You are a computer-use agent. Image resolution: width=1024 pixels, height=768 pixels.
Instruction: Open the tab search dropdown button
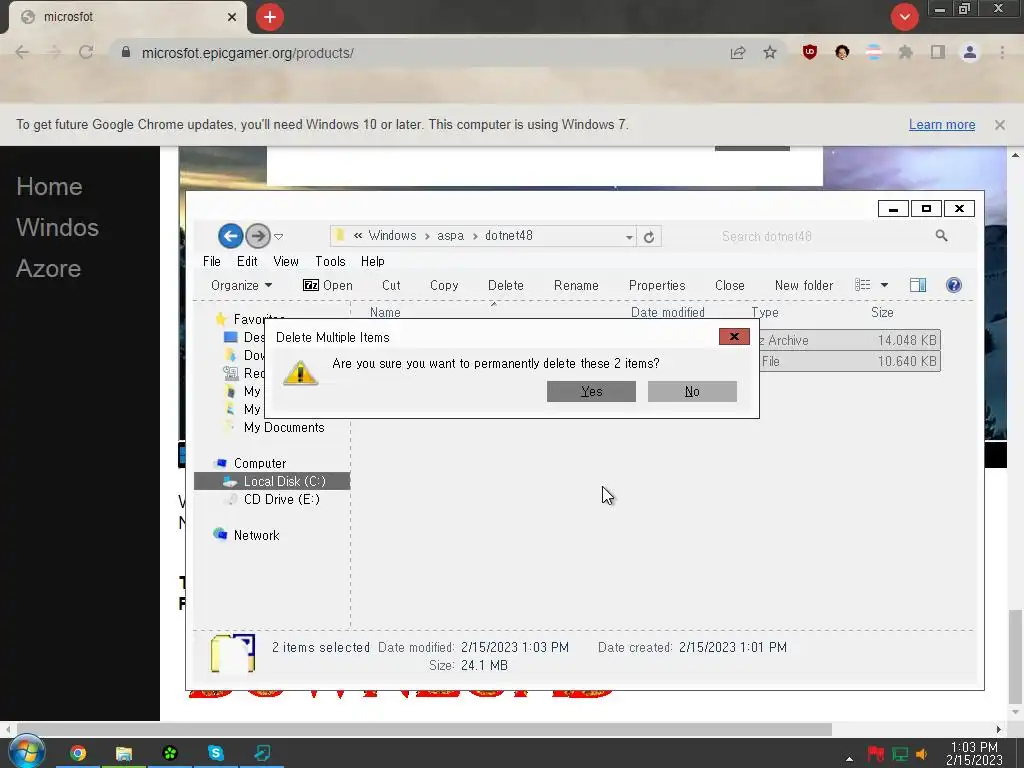point(904,17)
